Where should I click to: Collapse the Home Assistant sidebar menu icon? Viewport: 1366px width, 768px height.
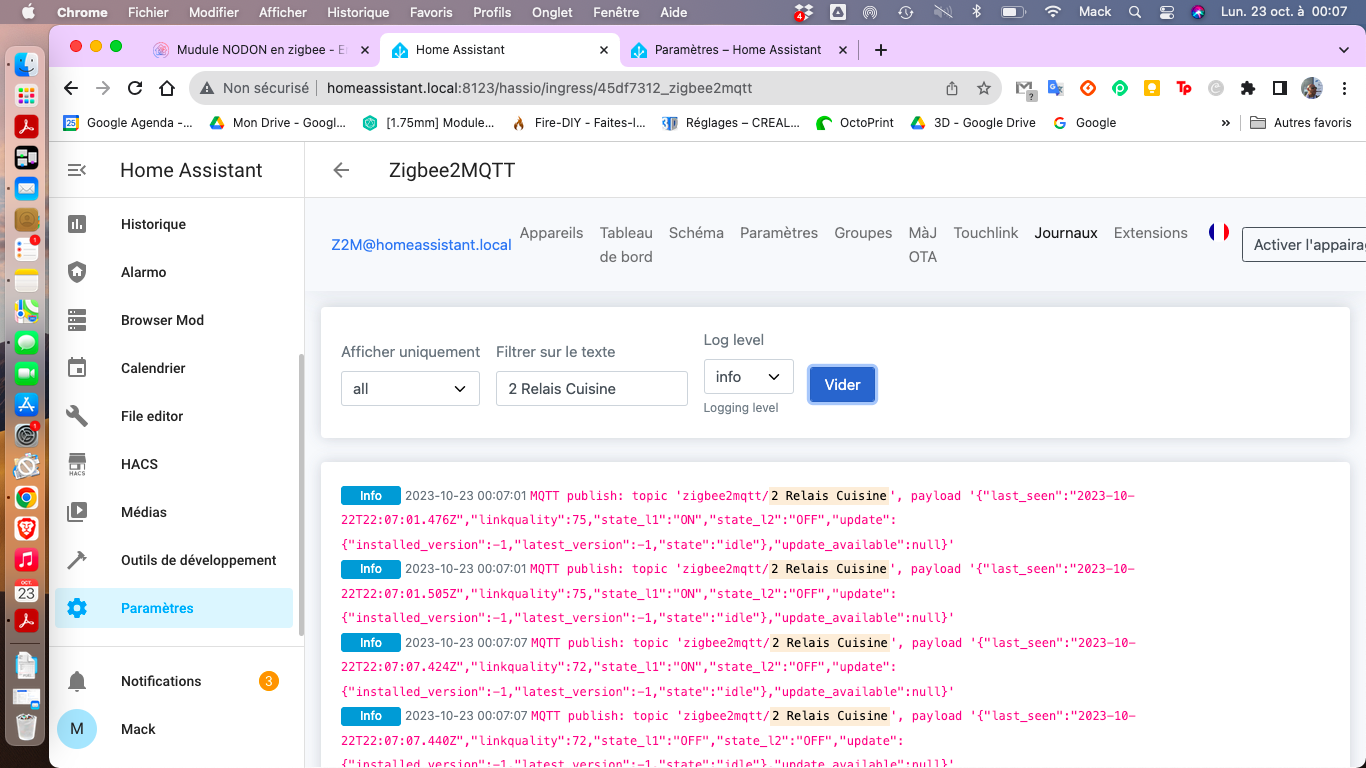[x=77, y=170]
